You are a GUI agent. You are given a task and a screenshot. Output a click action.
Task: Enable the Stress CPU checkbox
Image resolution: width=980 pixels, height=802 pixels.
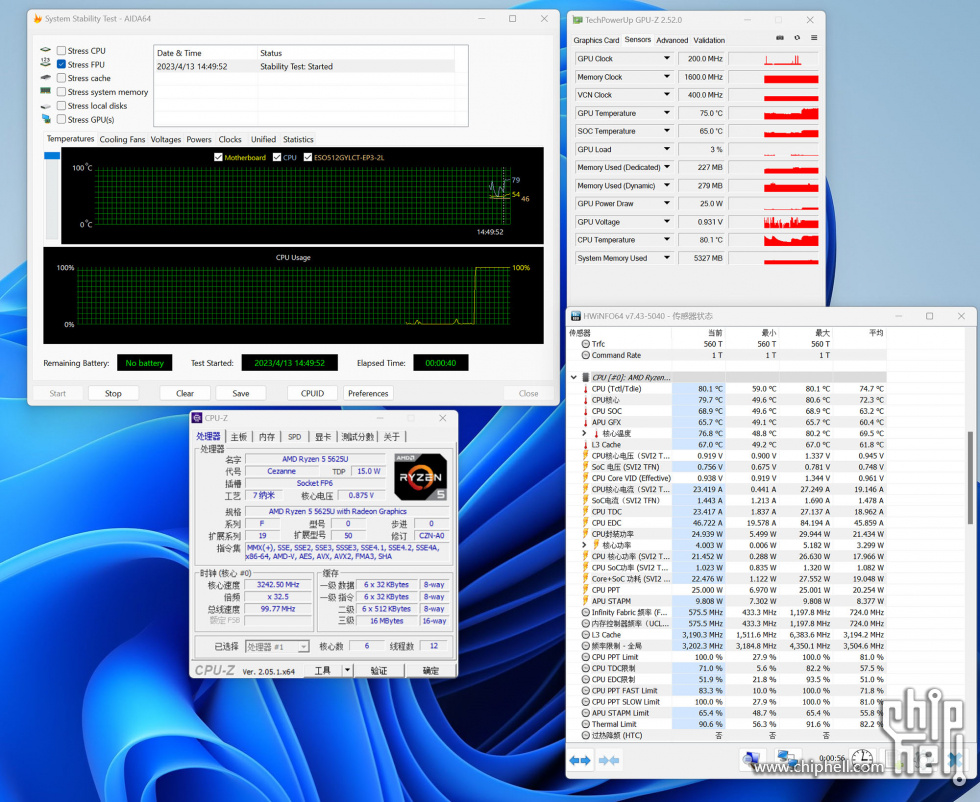click(x=61, y=51)
